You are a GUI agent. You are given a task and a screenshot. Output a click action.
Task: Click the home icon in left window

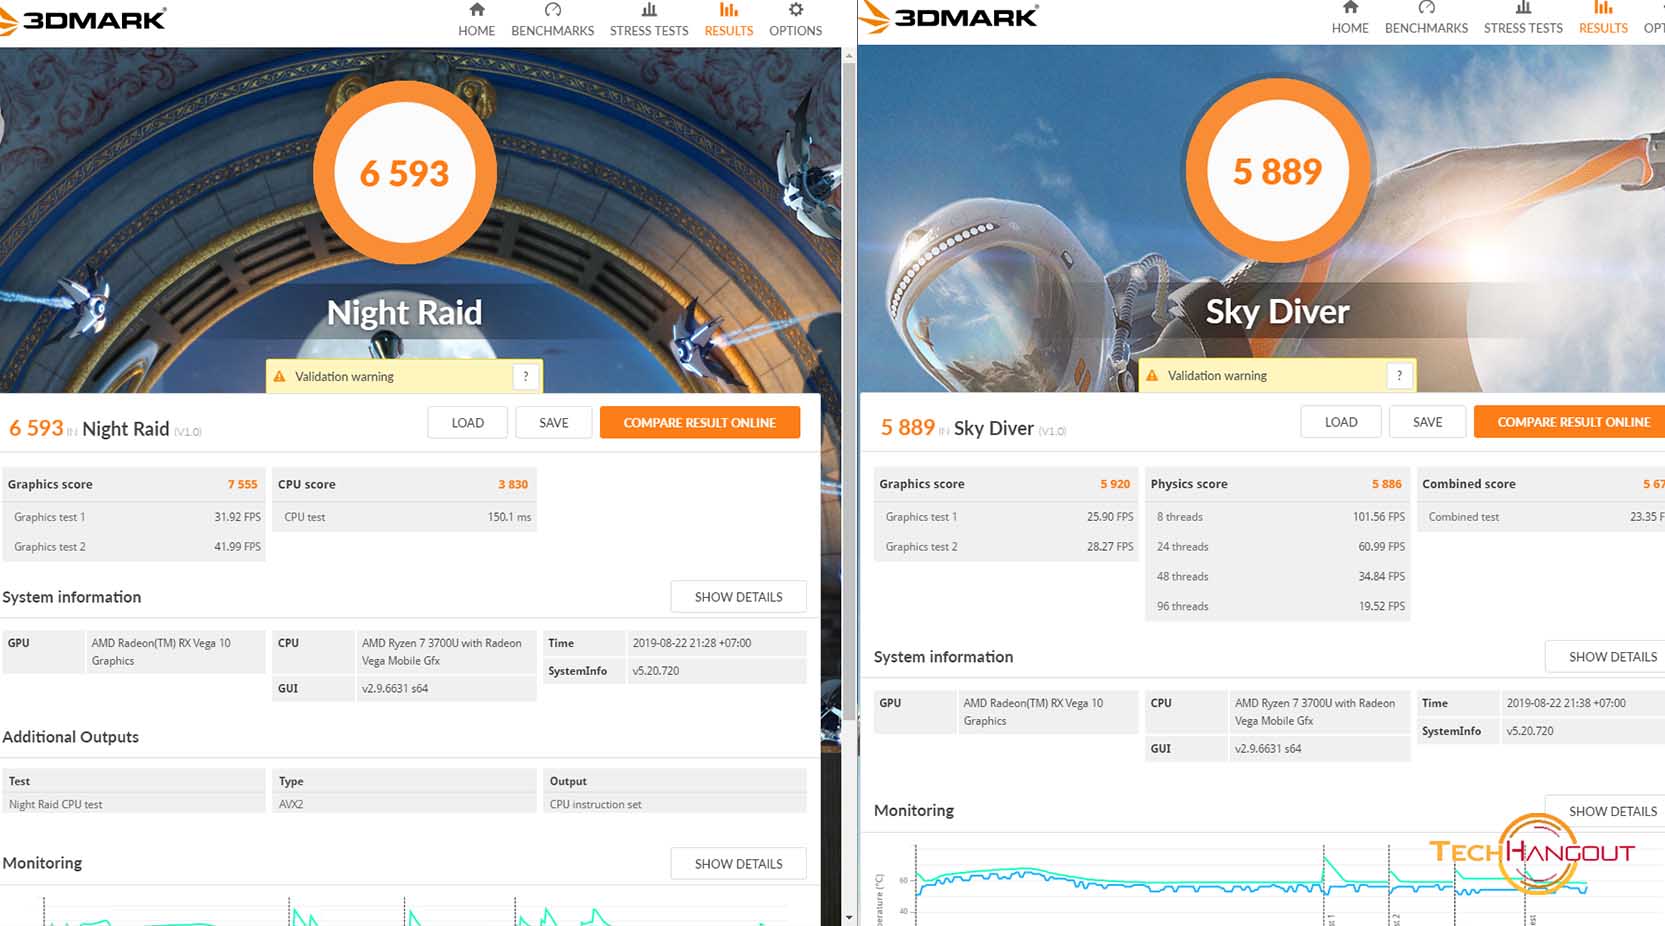click(477, 10)
